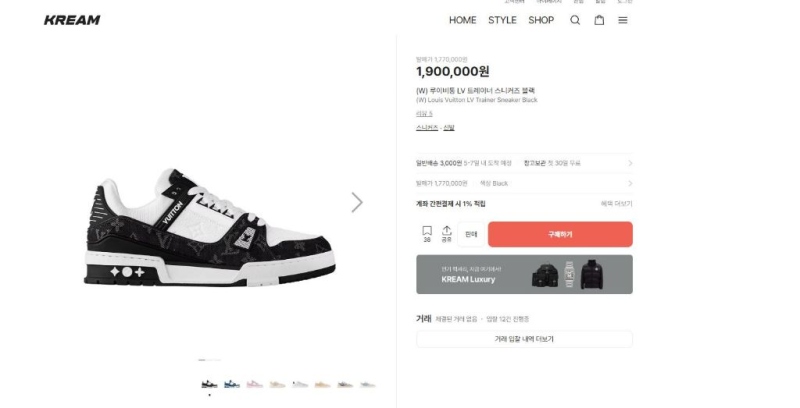
Task: Click the share icon
Action: (x=447, y=234)
